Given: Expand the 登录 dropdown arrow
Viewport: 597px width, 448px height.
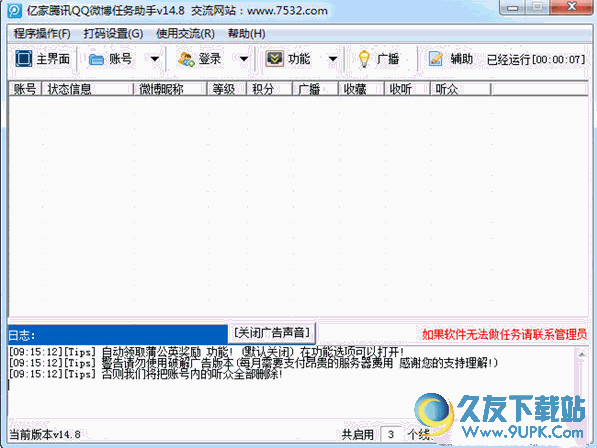Looking at the screenshot, I should point(244,59).
